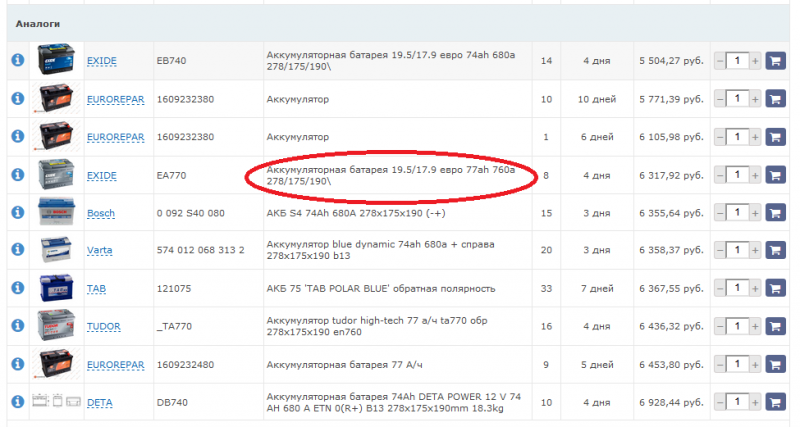
Task: Open EUROREPAR link in 10 дней row
Action: click(115, 99)
